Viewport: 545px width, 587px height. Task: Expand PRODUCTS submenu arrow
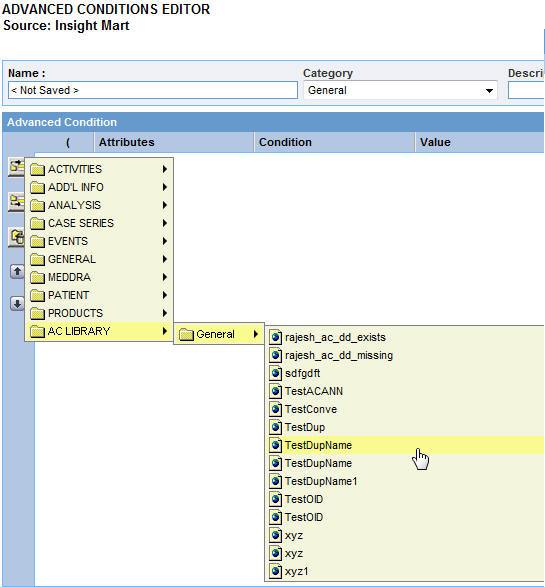[165, 313]
